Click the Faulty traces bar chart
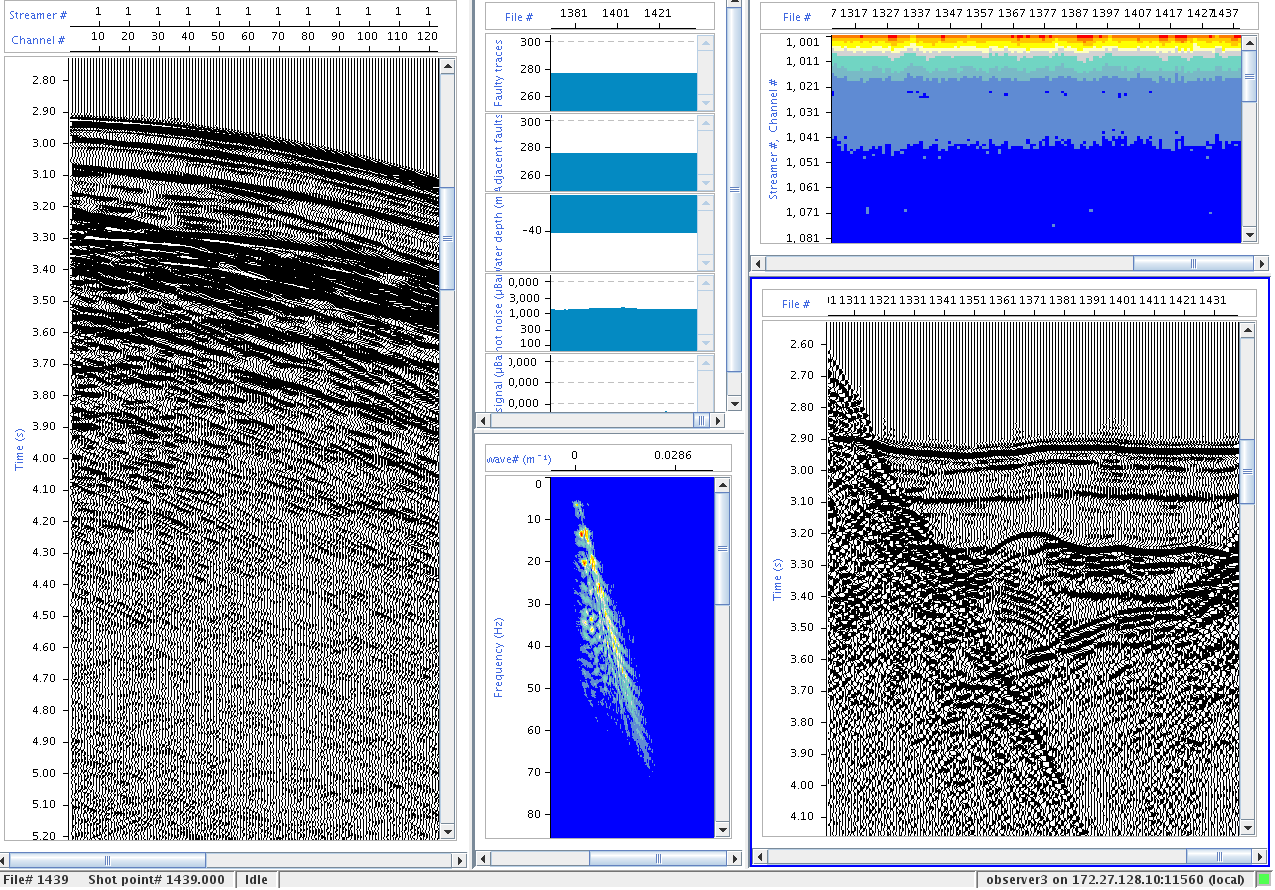 pos(623,73)
